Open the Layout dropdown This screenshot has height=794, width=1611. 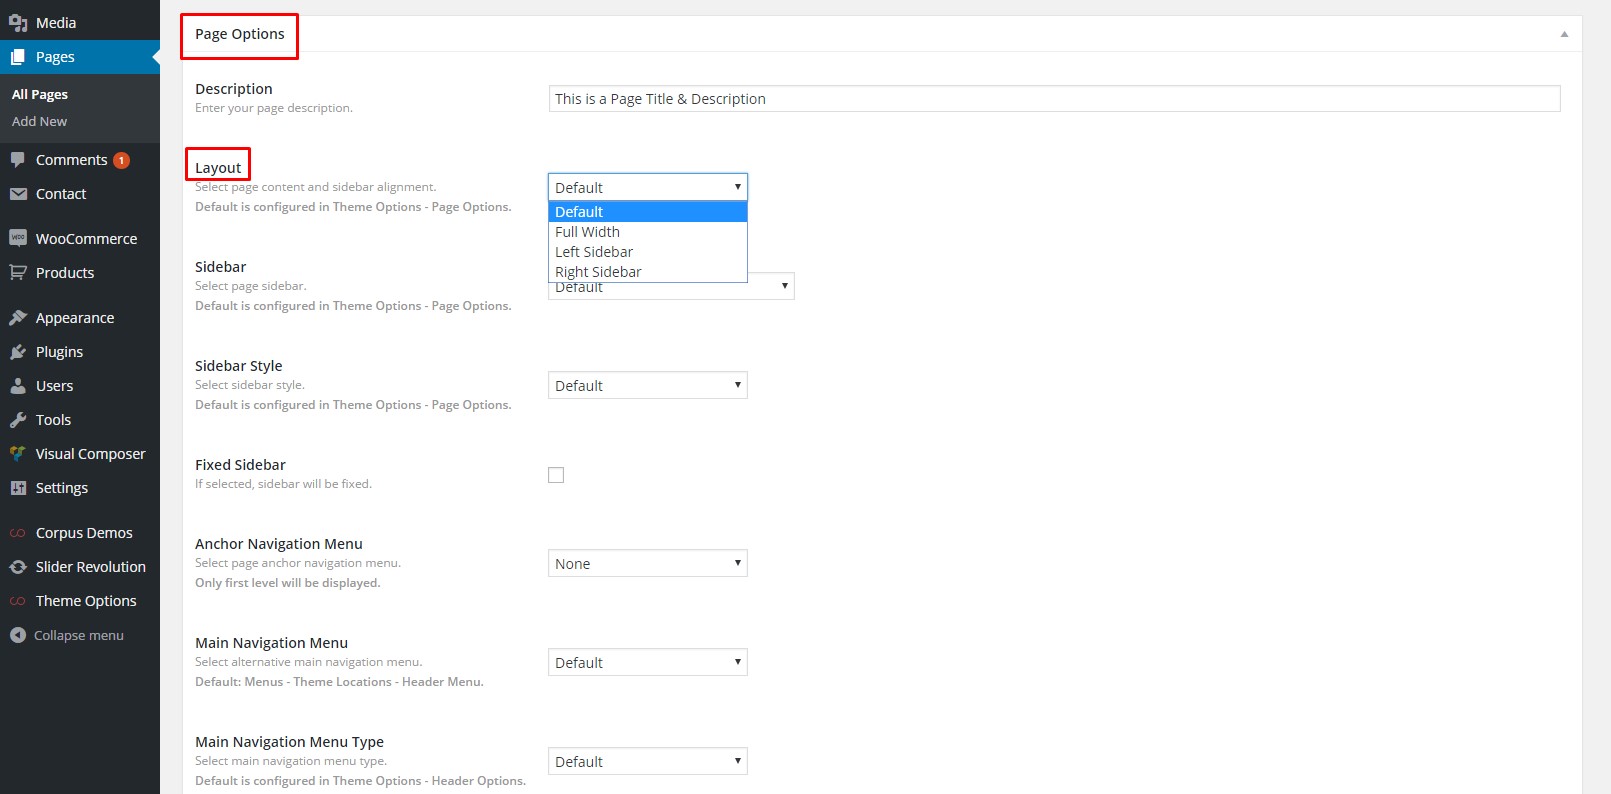tap(648, 187)
